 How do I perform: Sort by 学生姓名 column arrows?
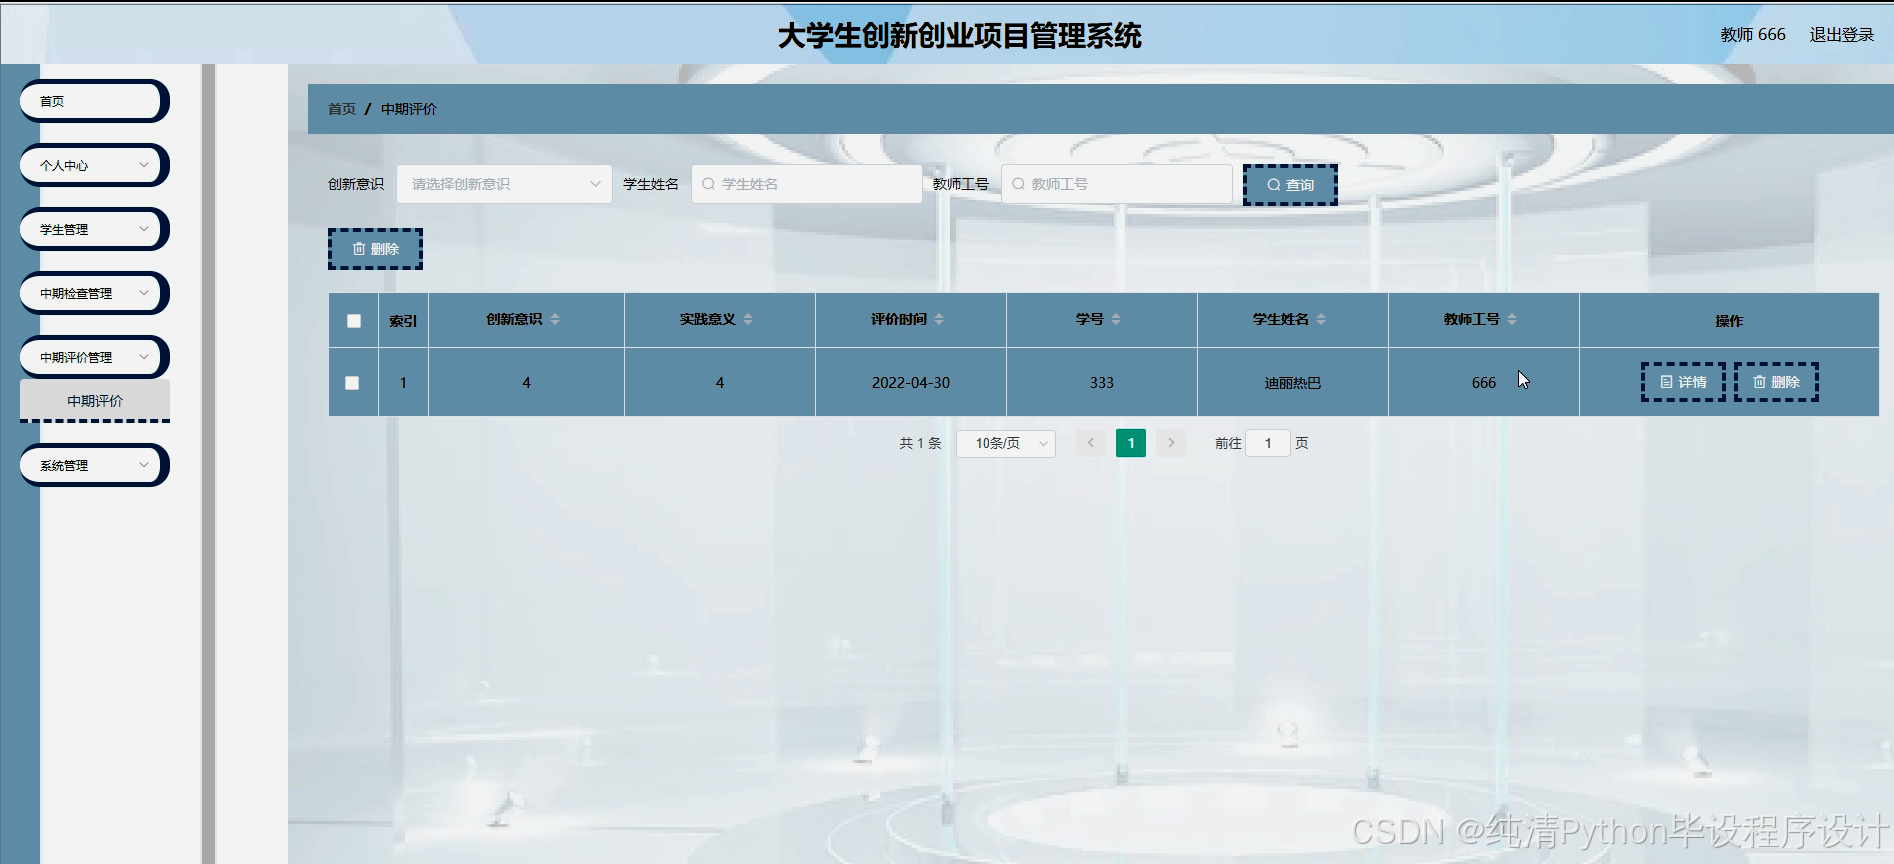pos(1321,320)
